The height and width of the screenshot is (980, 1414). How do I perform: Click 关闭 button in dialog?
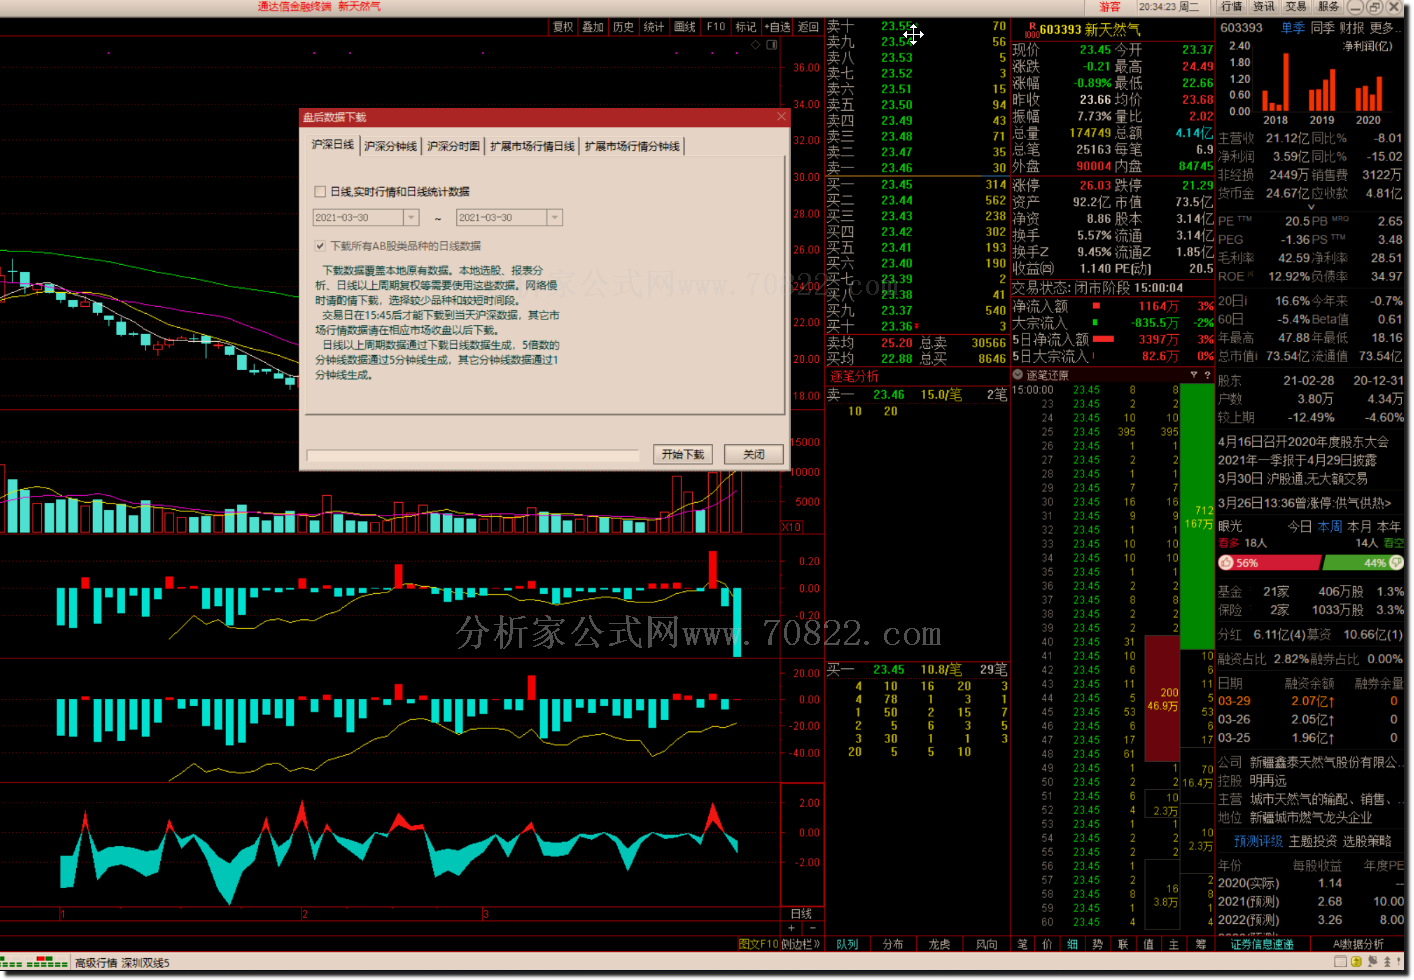[753, 454]
